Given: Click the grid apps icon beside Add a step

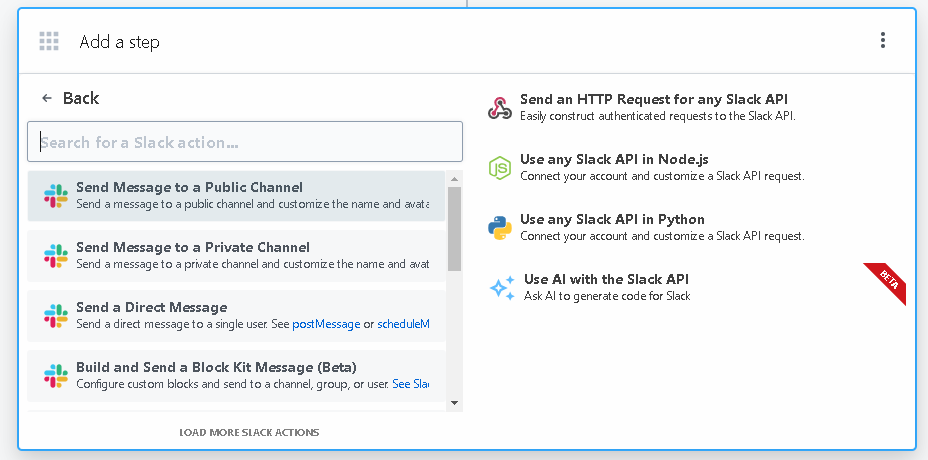Looking at the screenshot, I should click(49, 41).
